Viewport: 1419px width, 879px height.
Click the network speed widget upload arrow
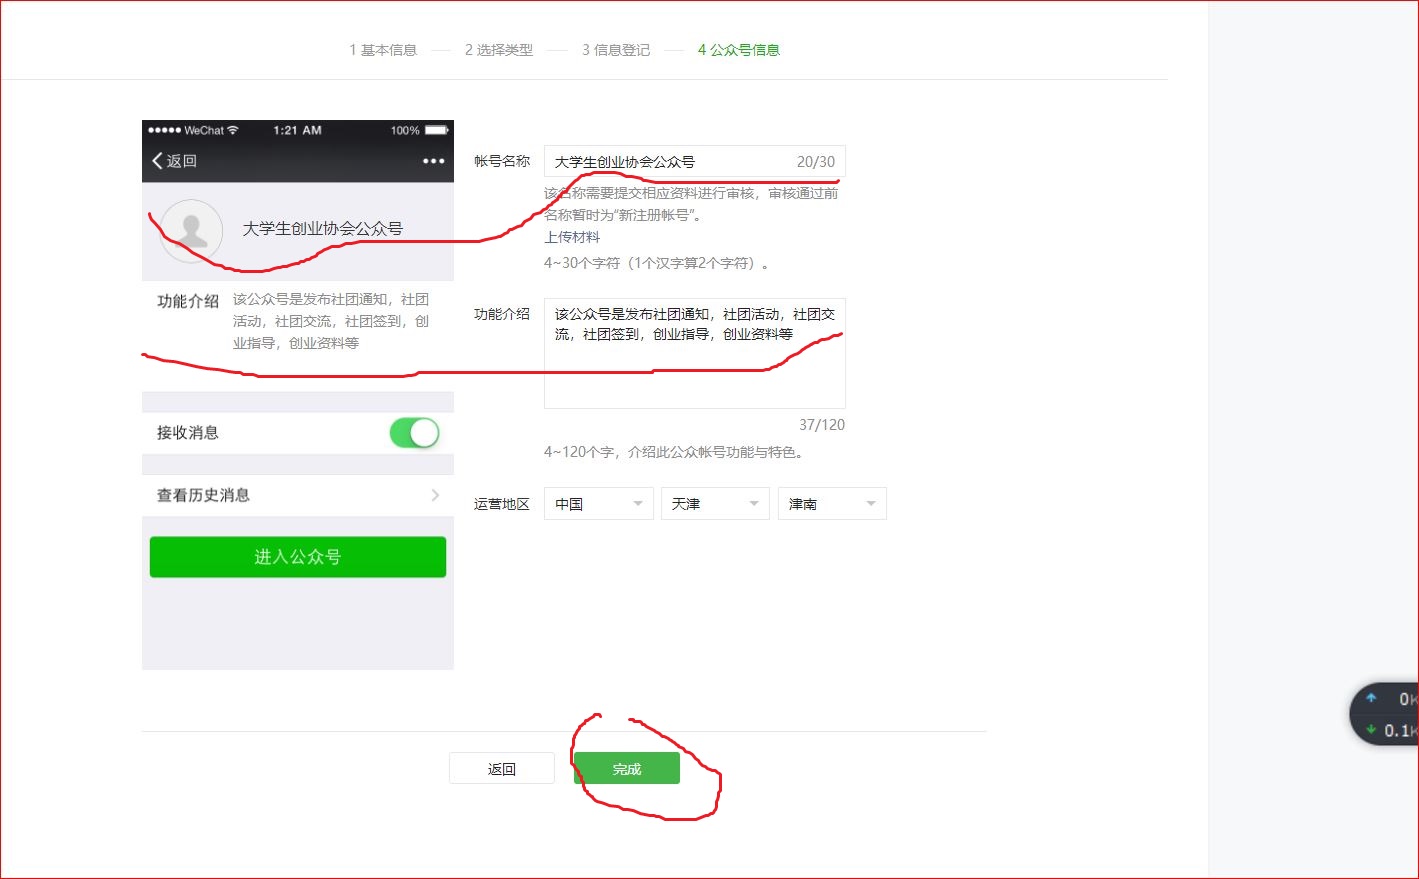(1371, 698)
